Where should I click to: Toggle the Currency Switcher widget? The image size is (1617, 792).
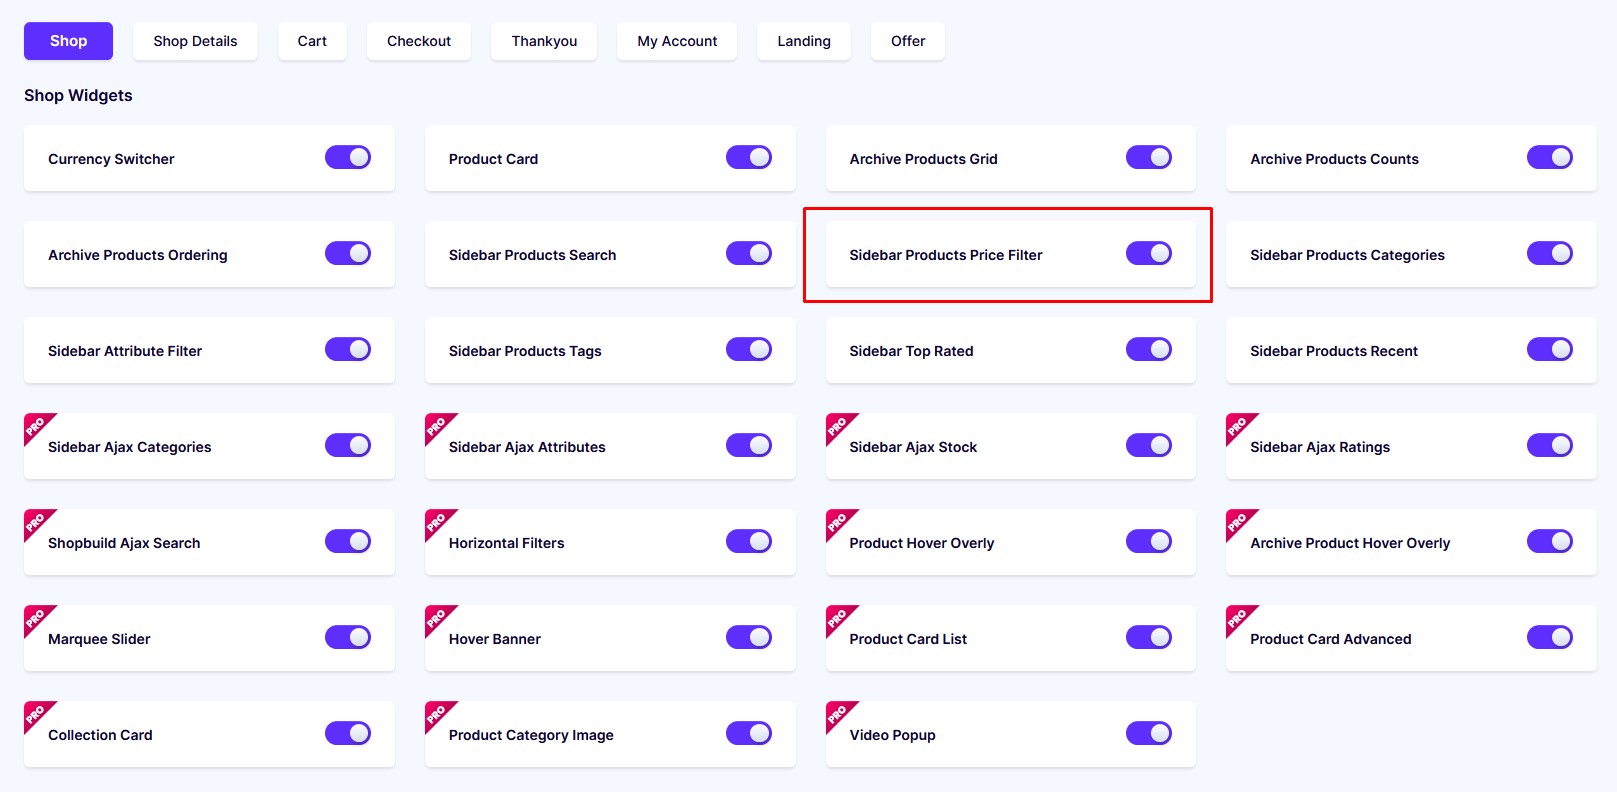pyautogui.click(x=348, y=158)
